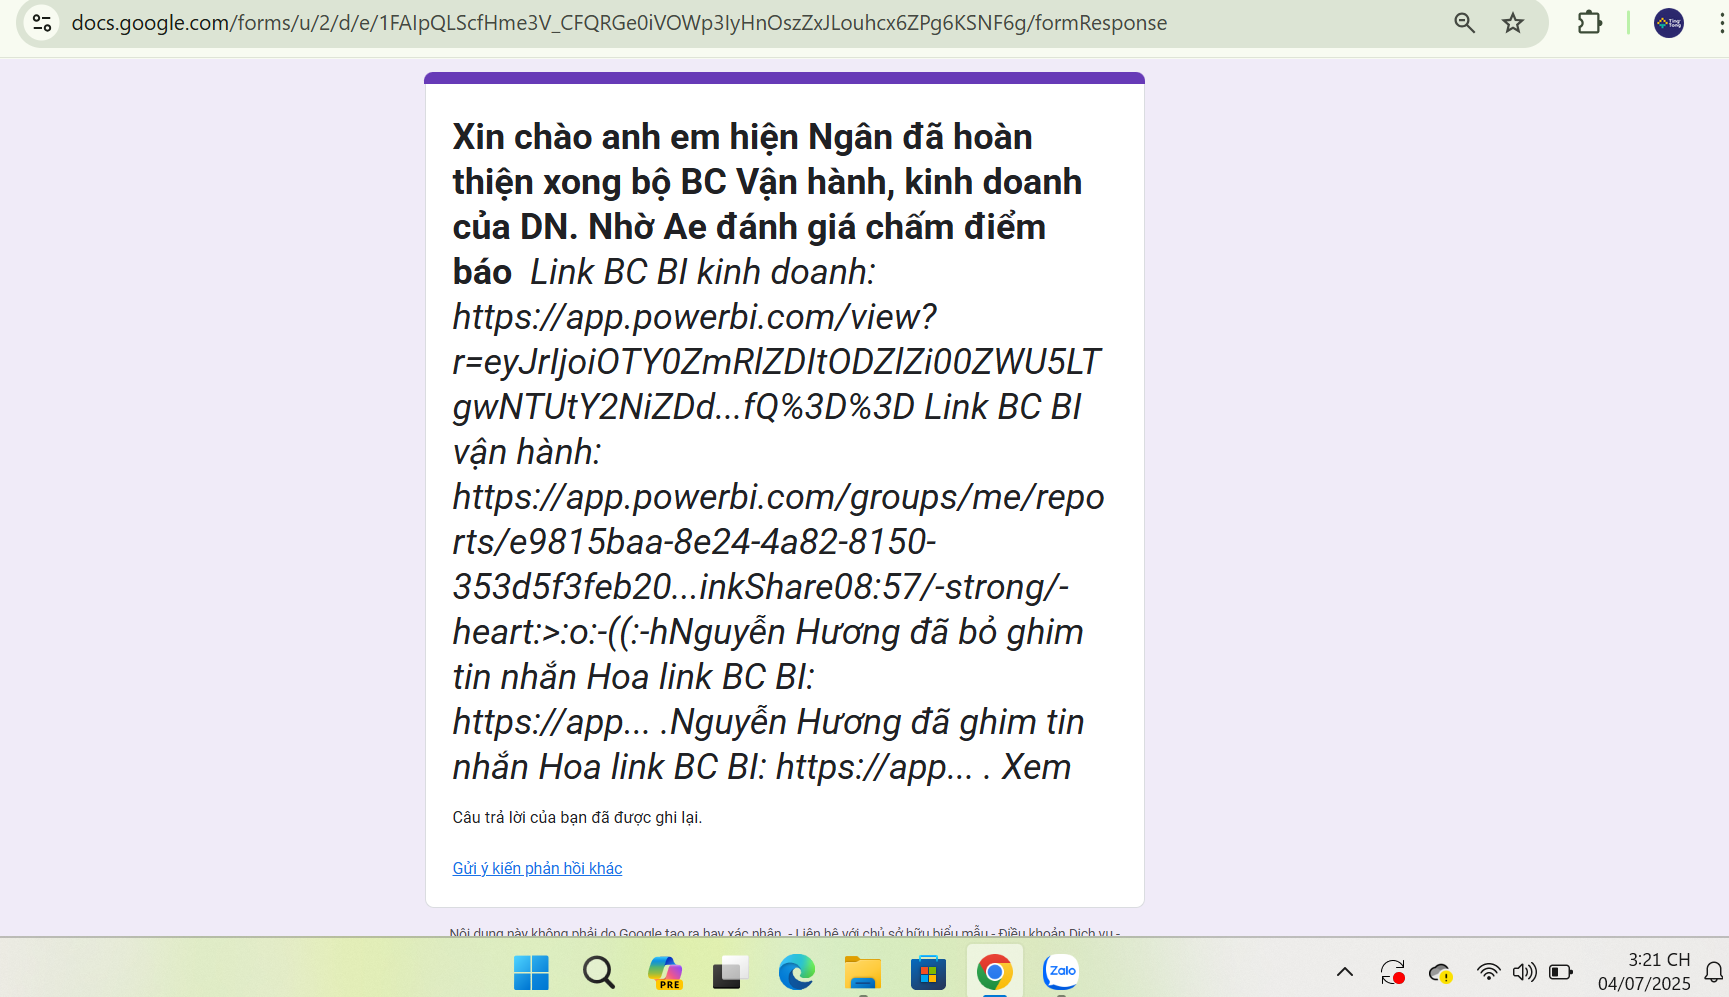Bookmark this page with the star icon

tap(1512, 23)
